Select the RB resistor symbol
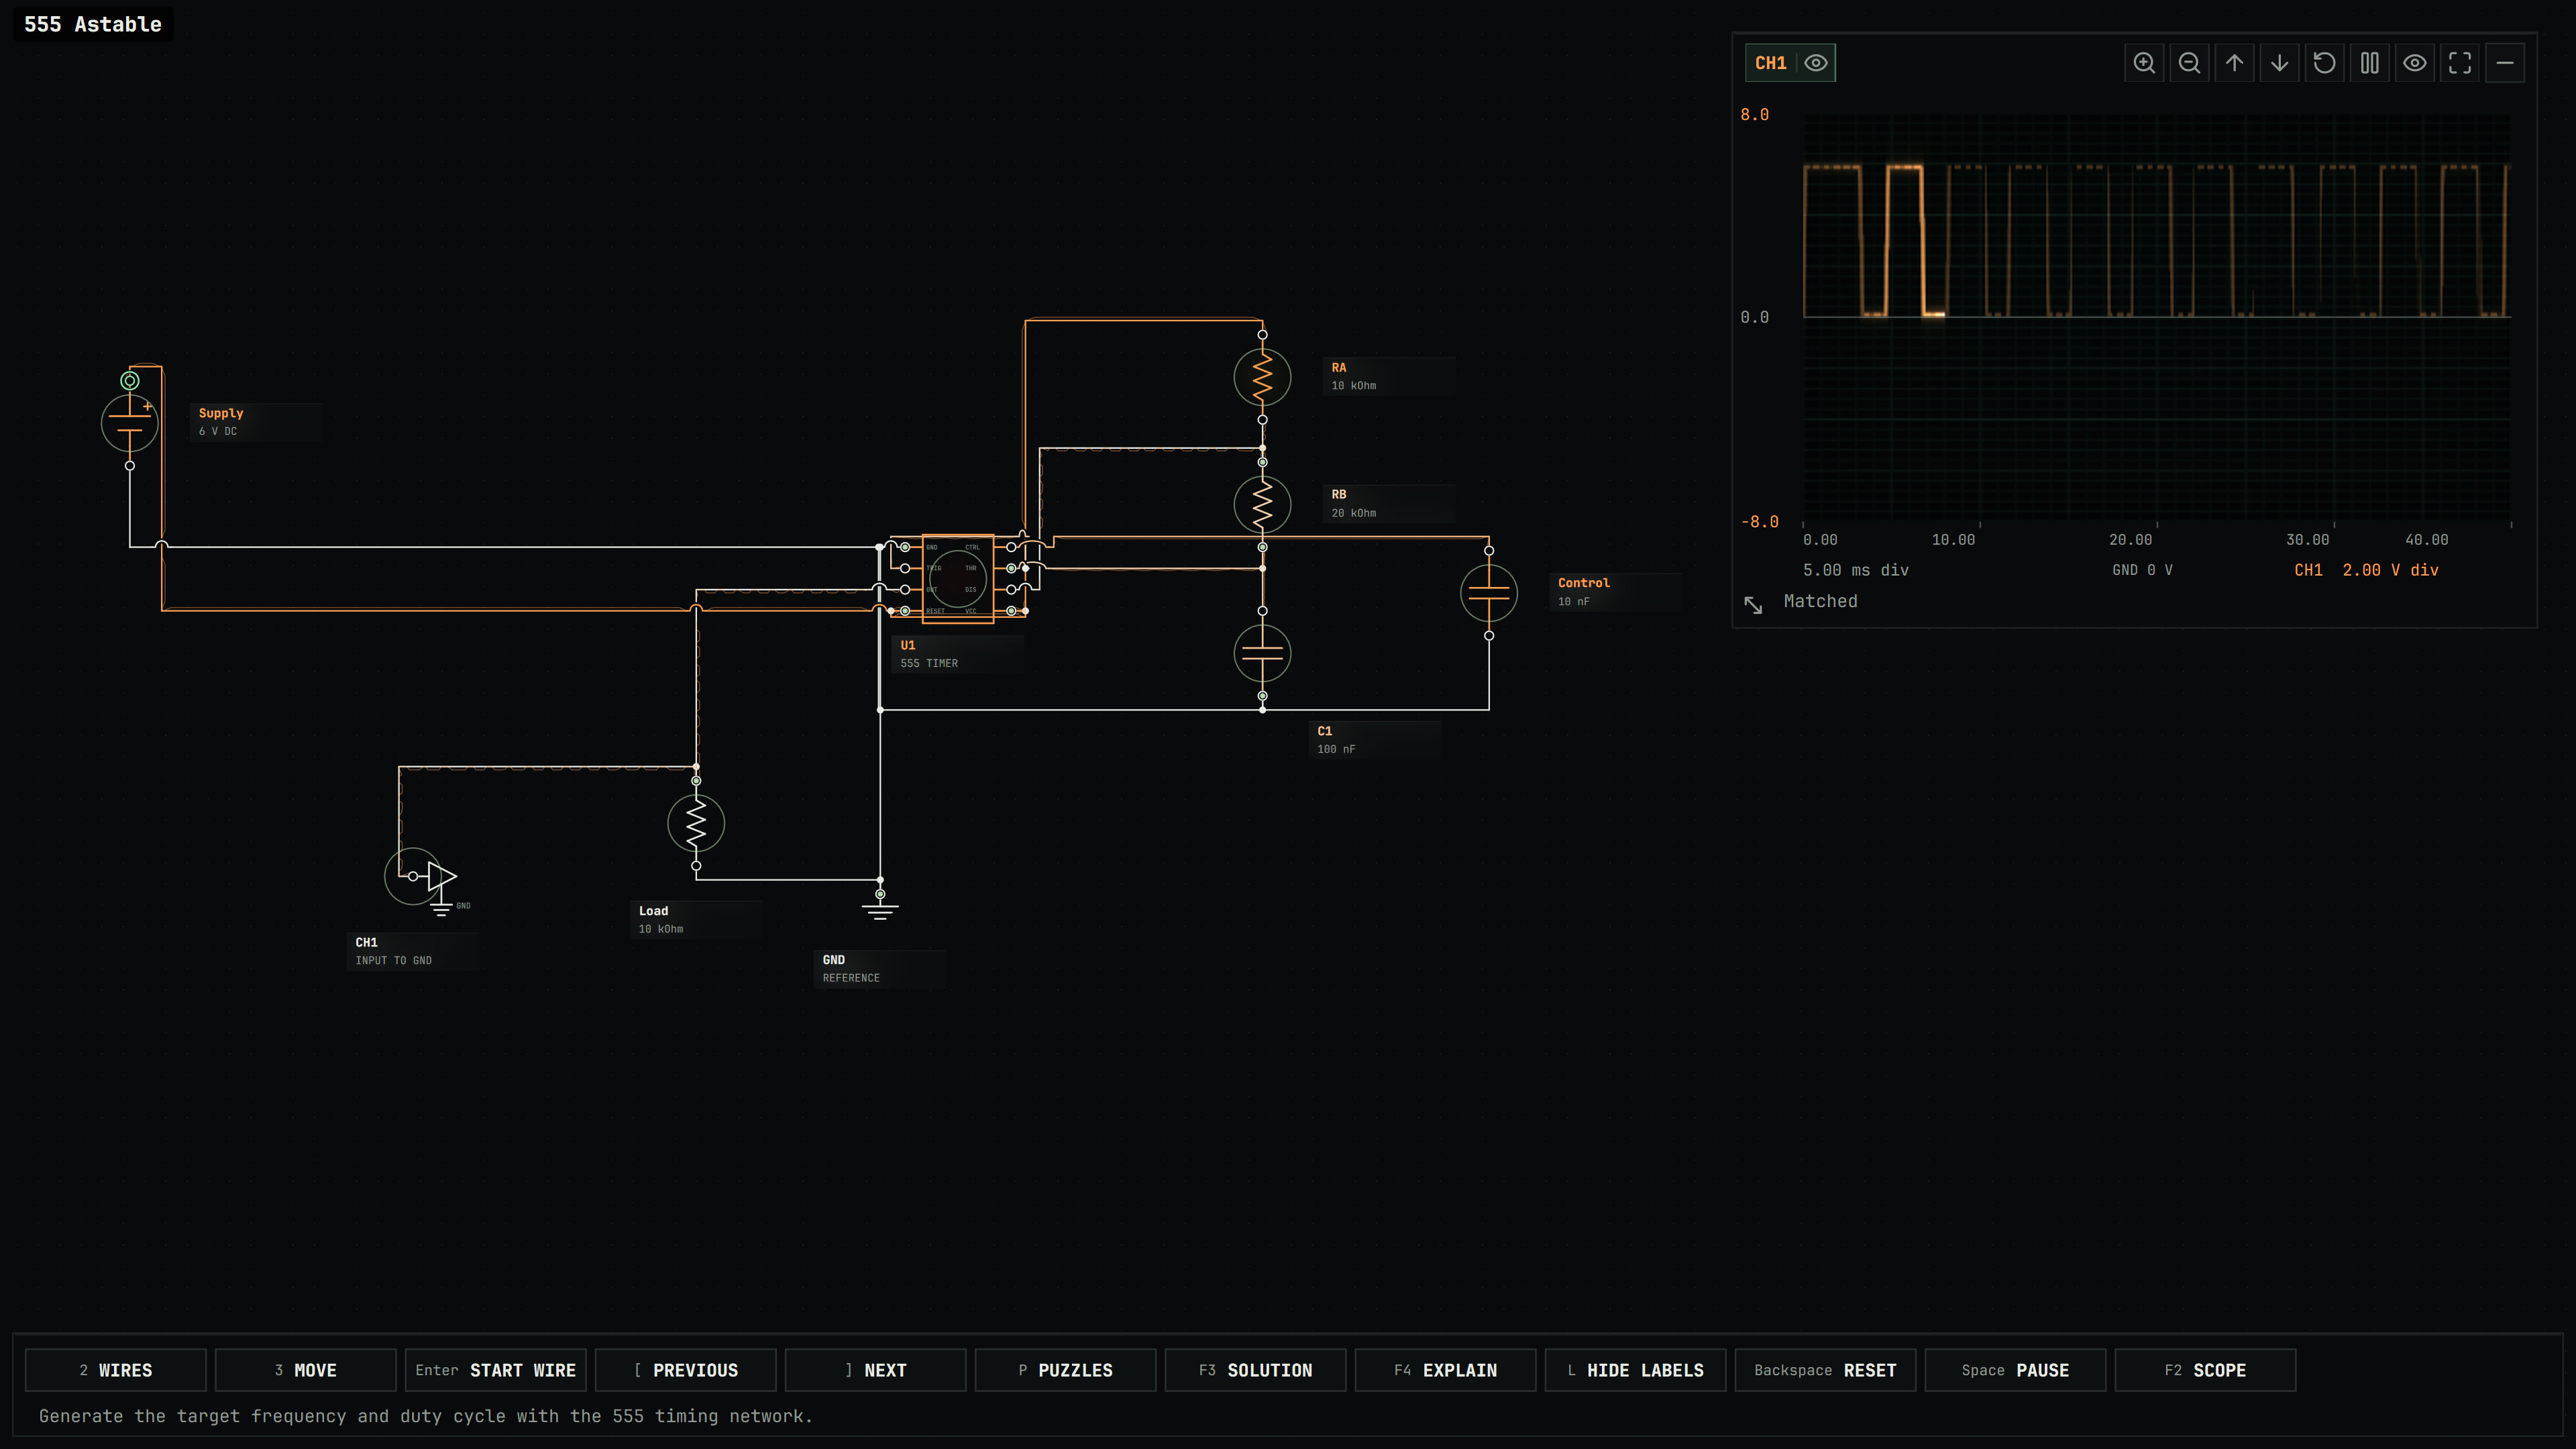Viewport: 2576px width, 1449px height. click(1262, 504)
